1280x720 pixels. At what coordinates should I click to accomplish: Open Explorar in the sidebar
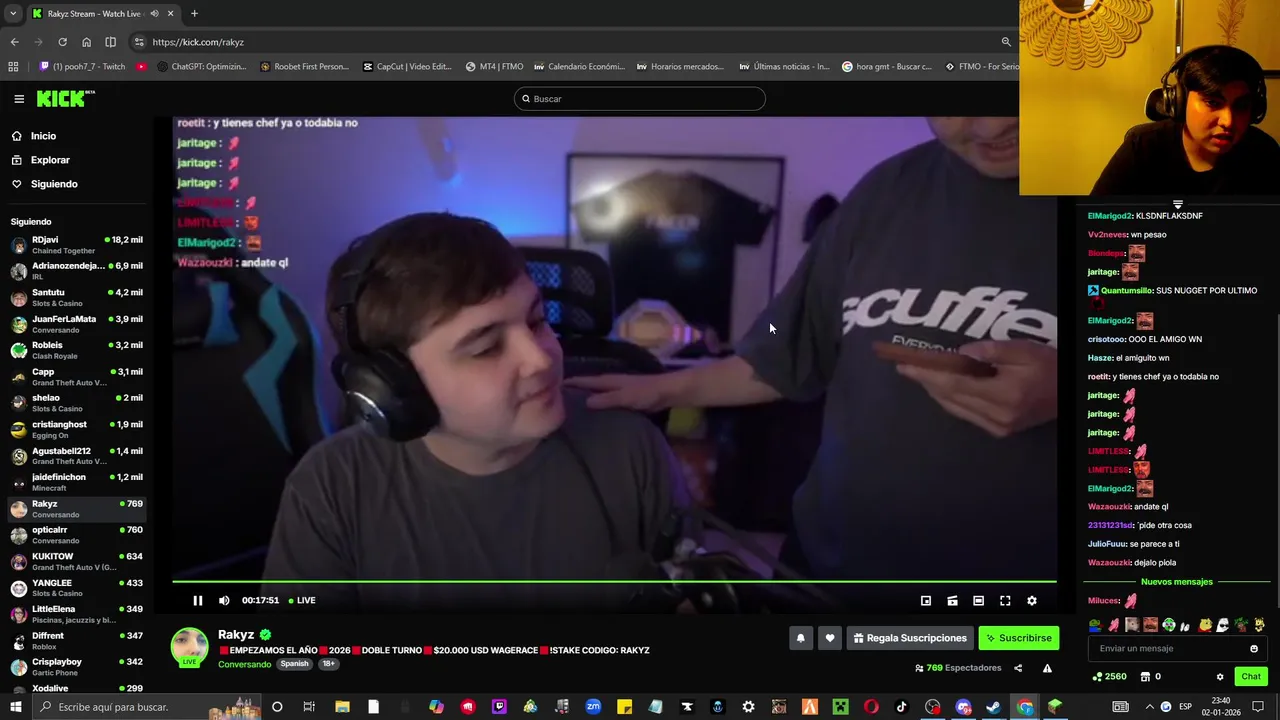(x=50, y=160)
